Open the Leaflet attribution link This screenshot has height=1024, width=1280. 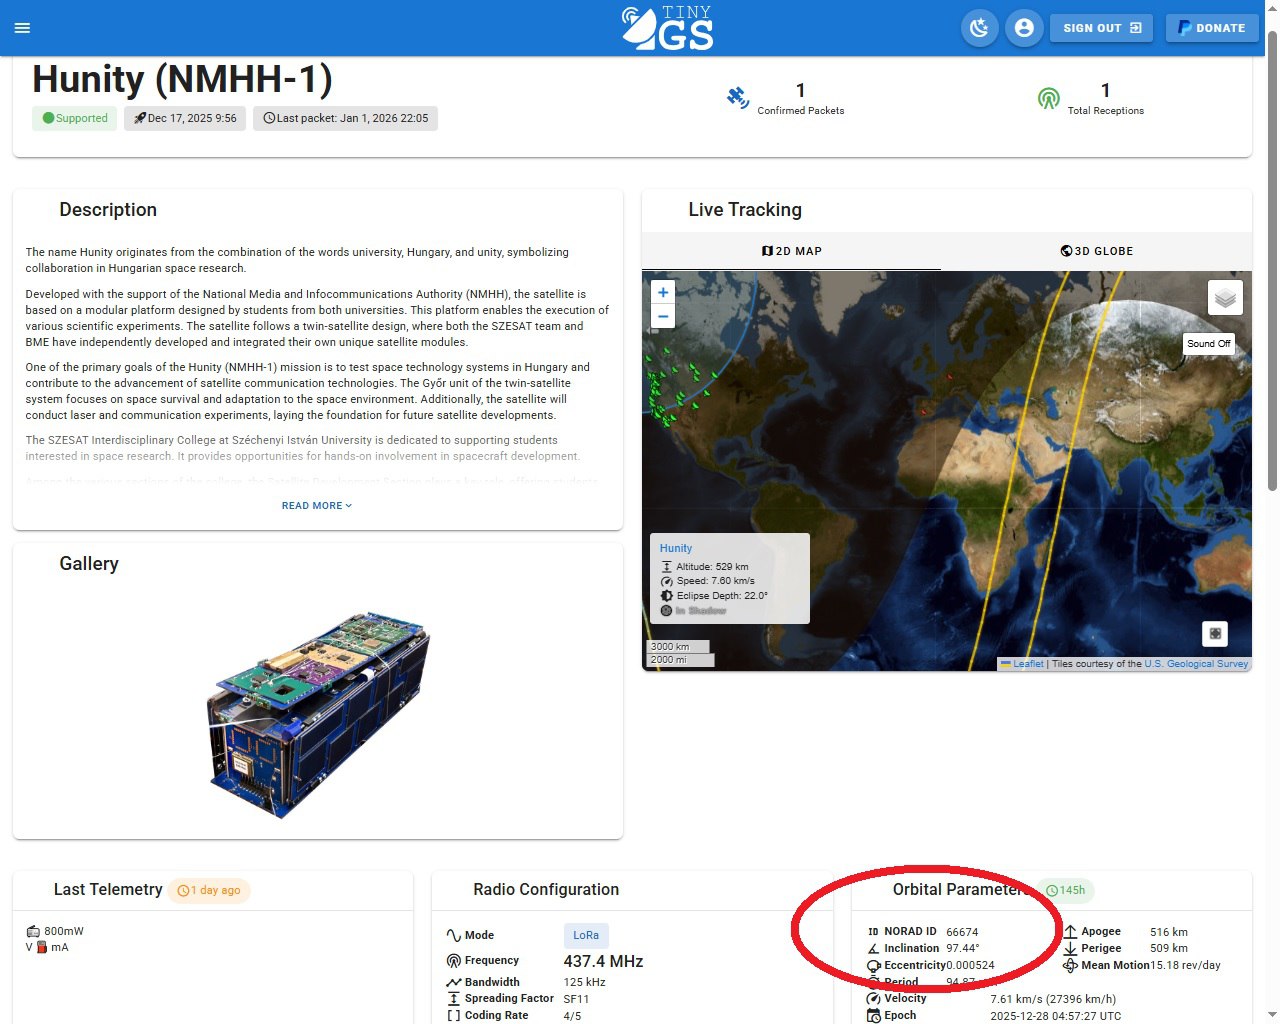point(1027,664)
